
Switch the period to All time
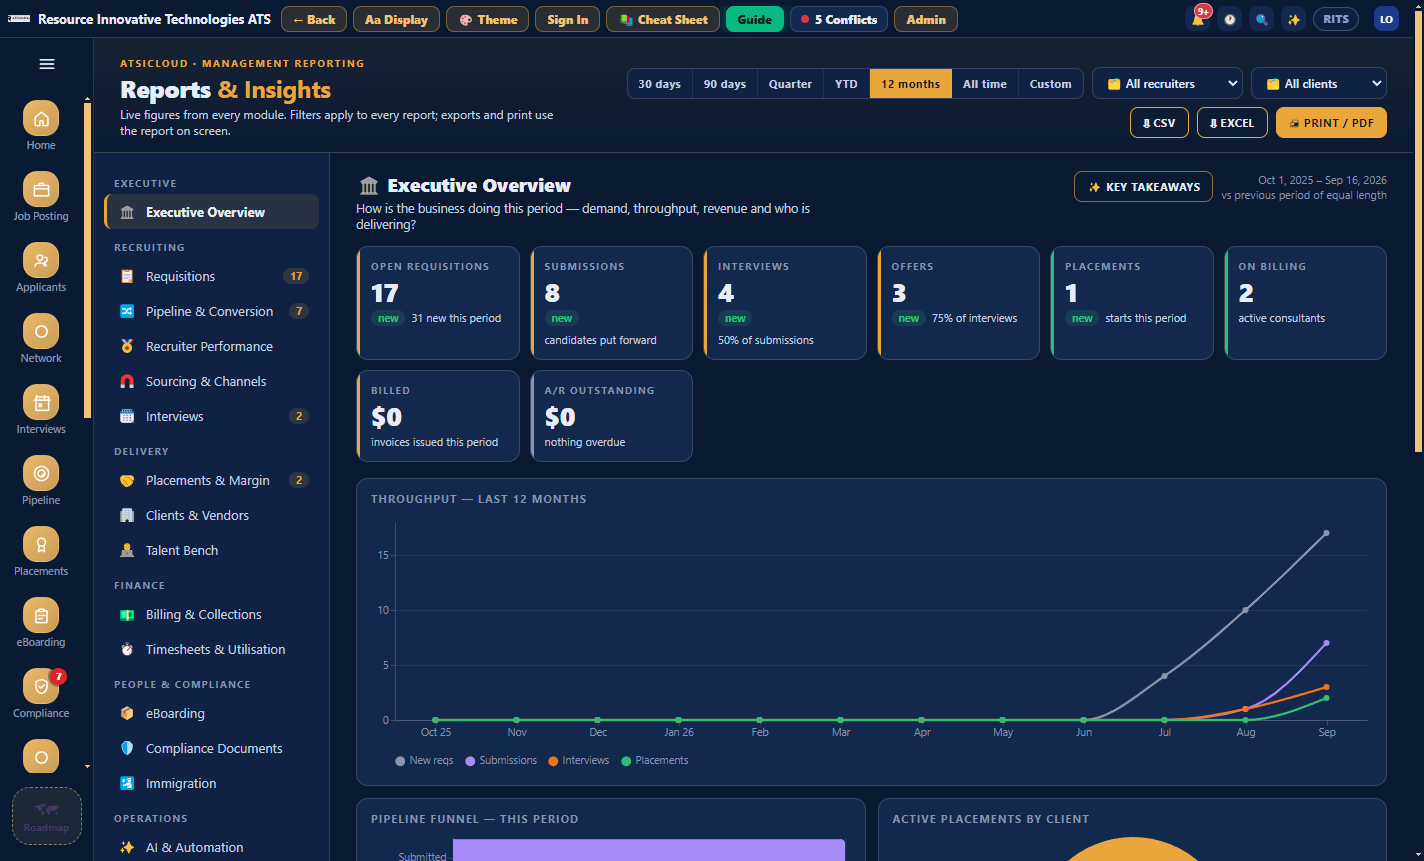[x=985, y=84]
